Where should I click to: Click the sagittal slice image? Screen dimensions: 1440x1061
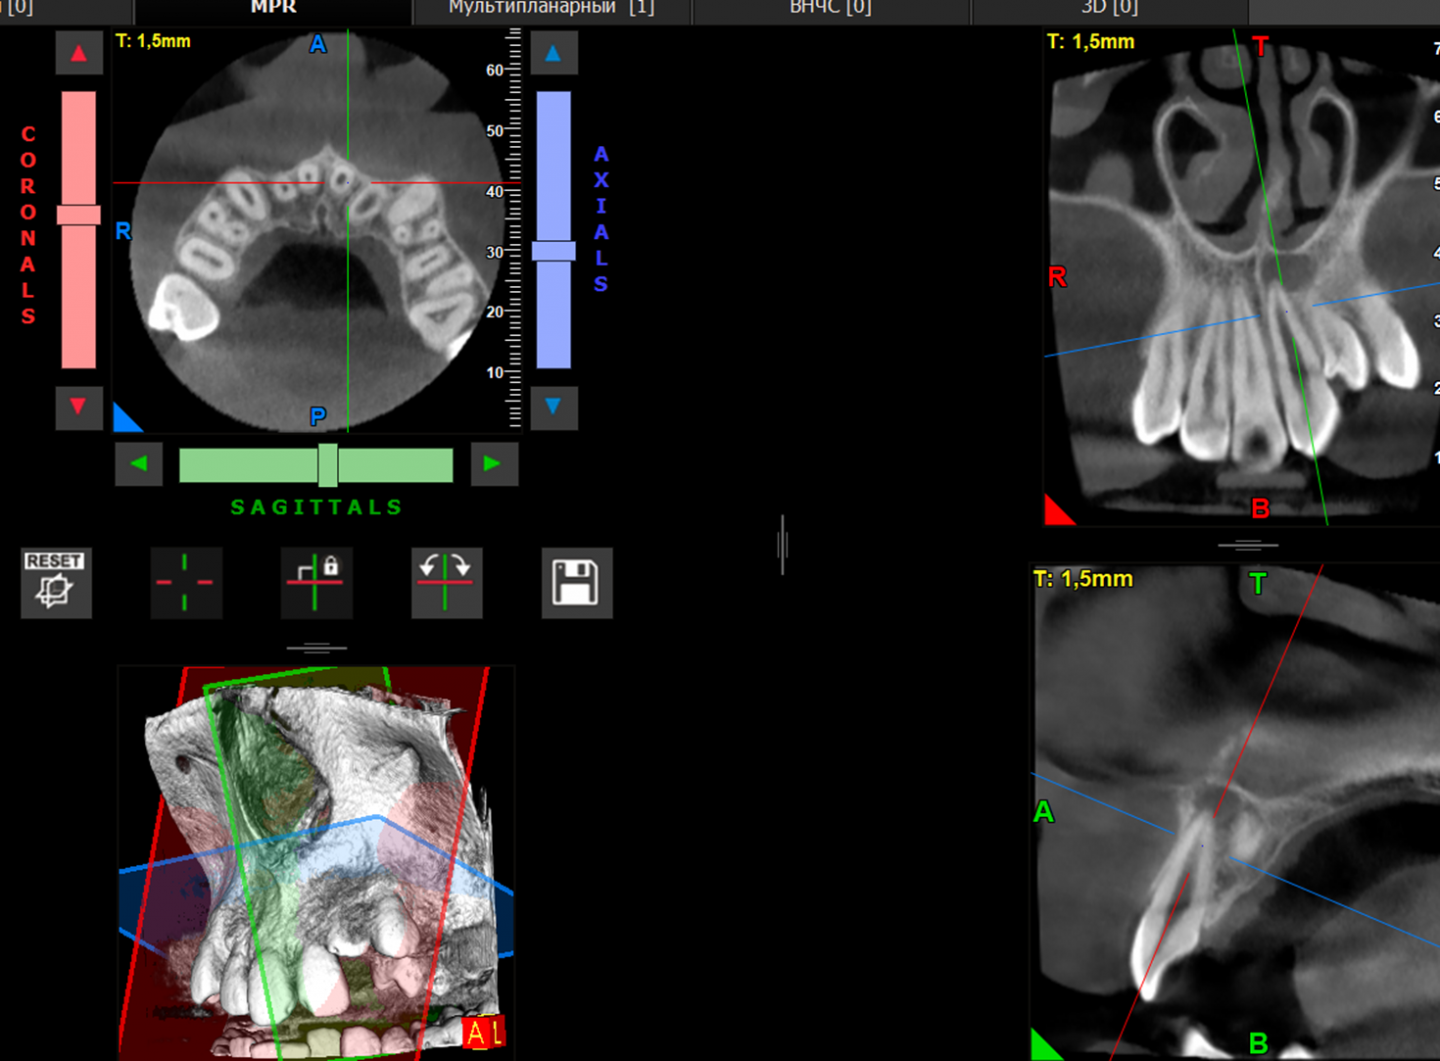[1235, 812]
